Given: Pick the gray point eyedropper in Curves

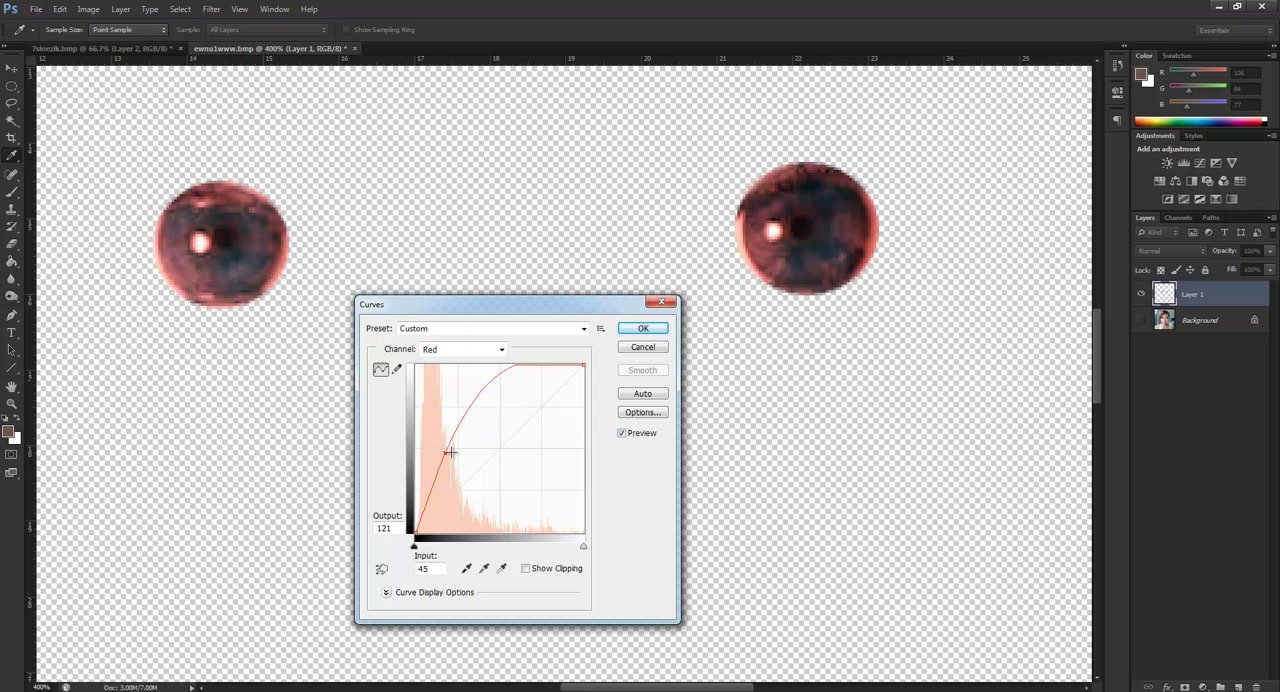Looking at the screenshot, I should 484,568.
